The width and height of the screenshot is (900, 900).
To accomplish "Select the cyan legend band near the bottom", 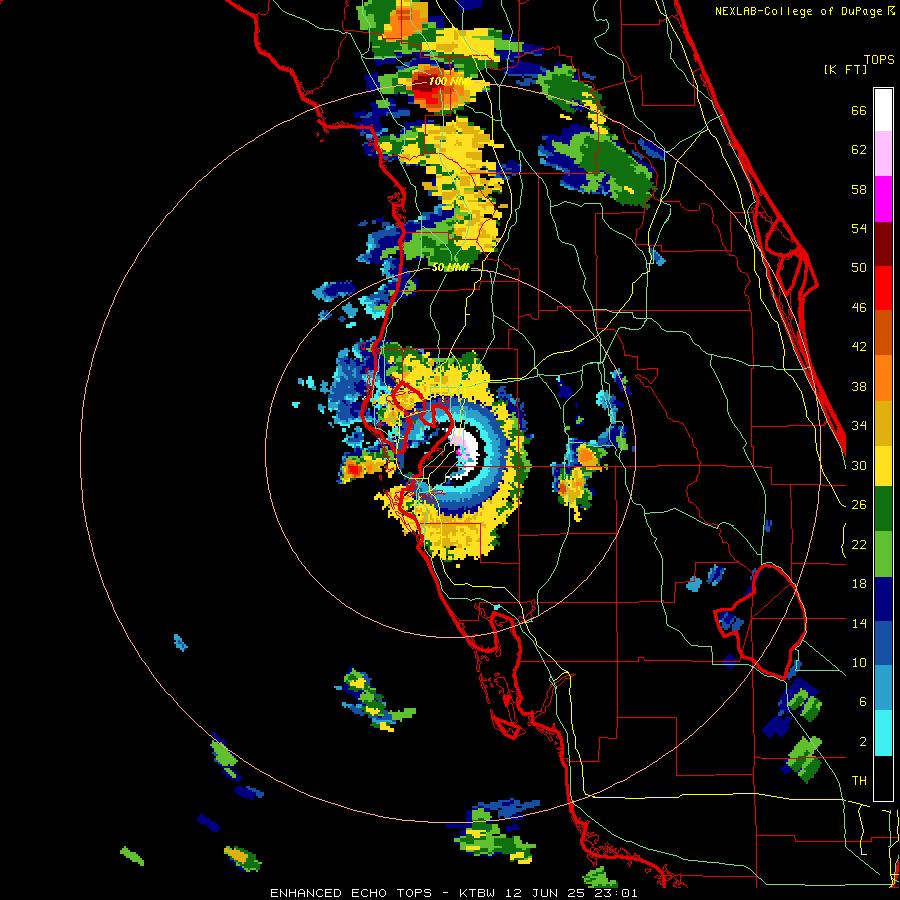I will (883, 733).
